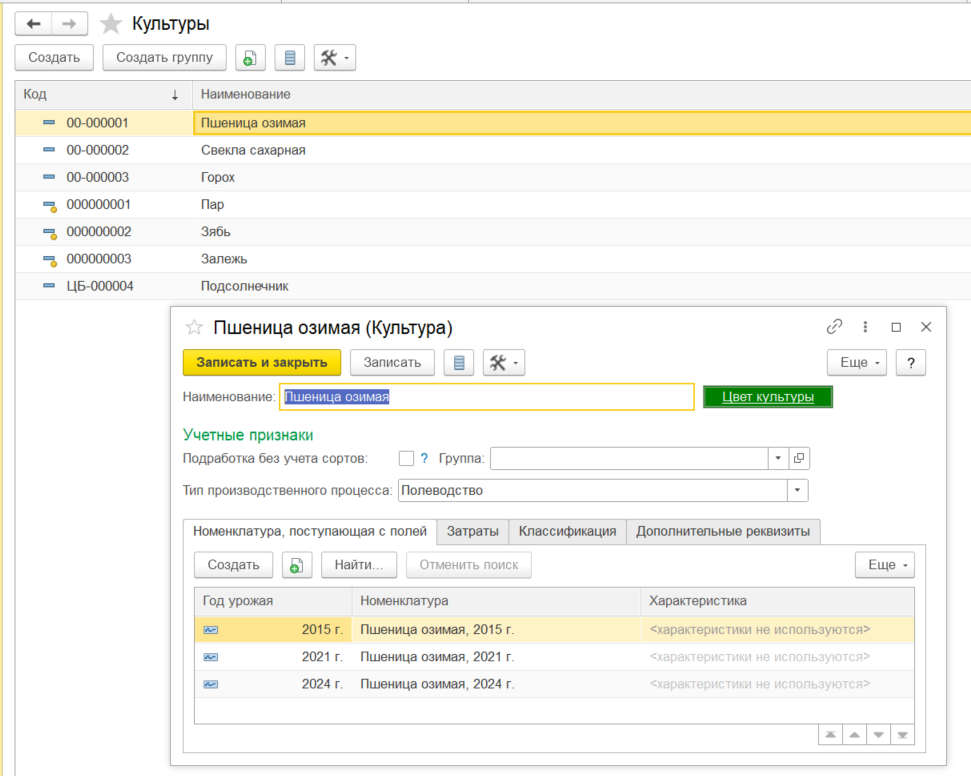The image size is (971, 776).
Task: Select Номенклатура, поступающая с полей tab
Action: [310, 531]
